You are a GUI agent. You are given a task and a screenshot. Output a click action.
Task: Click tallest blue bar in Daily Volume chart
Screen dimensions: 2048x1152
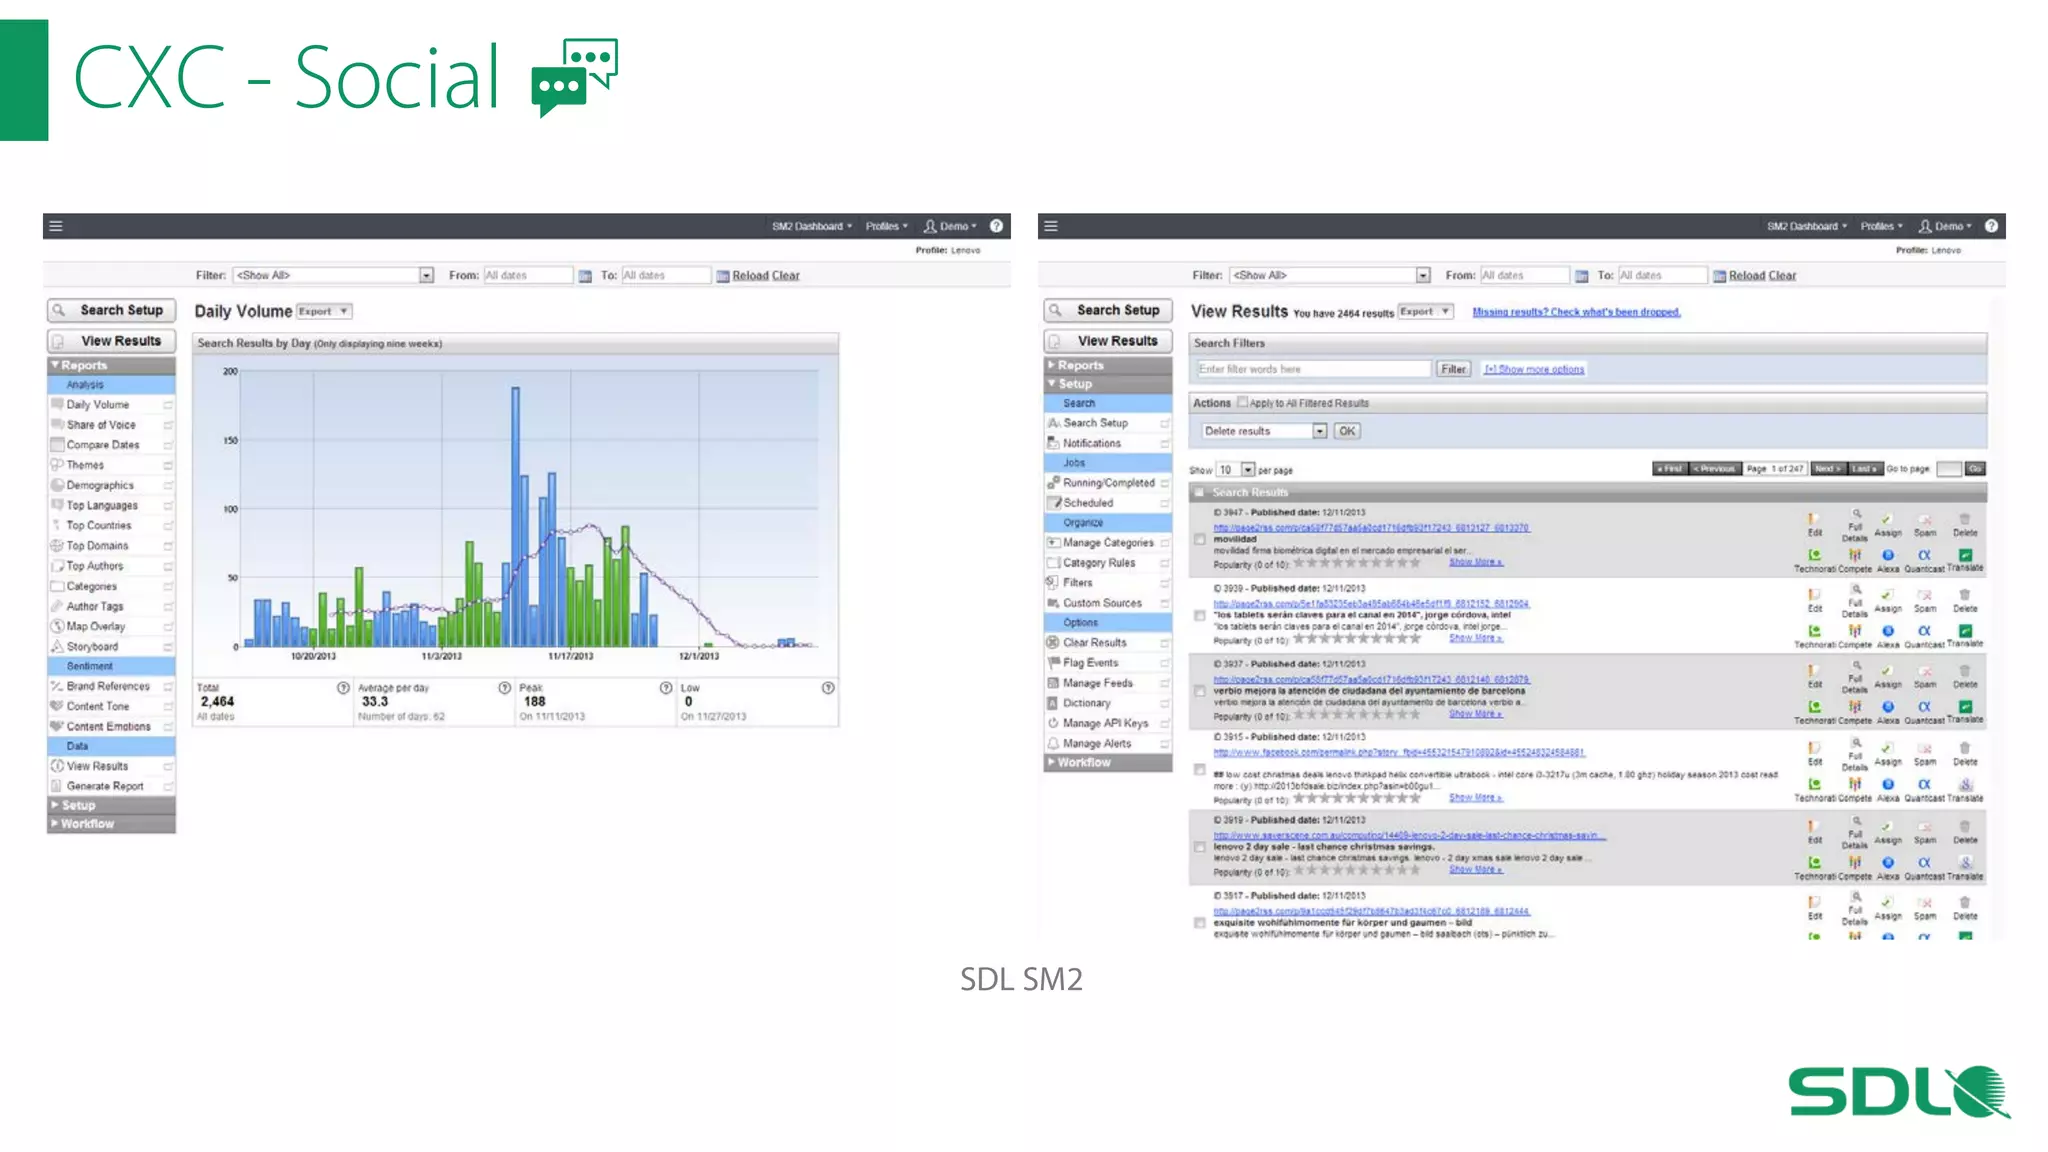(x=516, y=517)
